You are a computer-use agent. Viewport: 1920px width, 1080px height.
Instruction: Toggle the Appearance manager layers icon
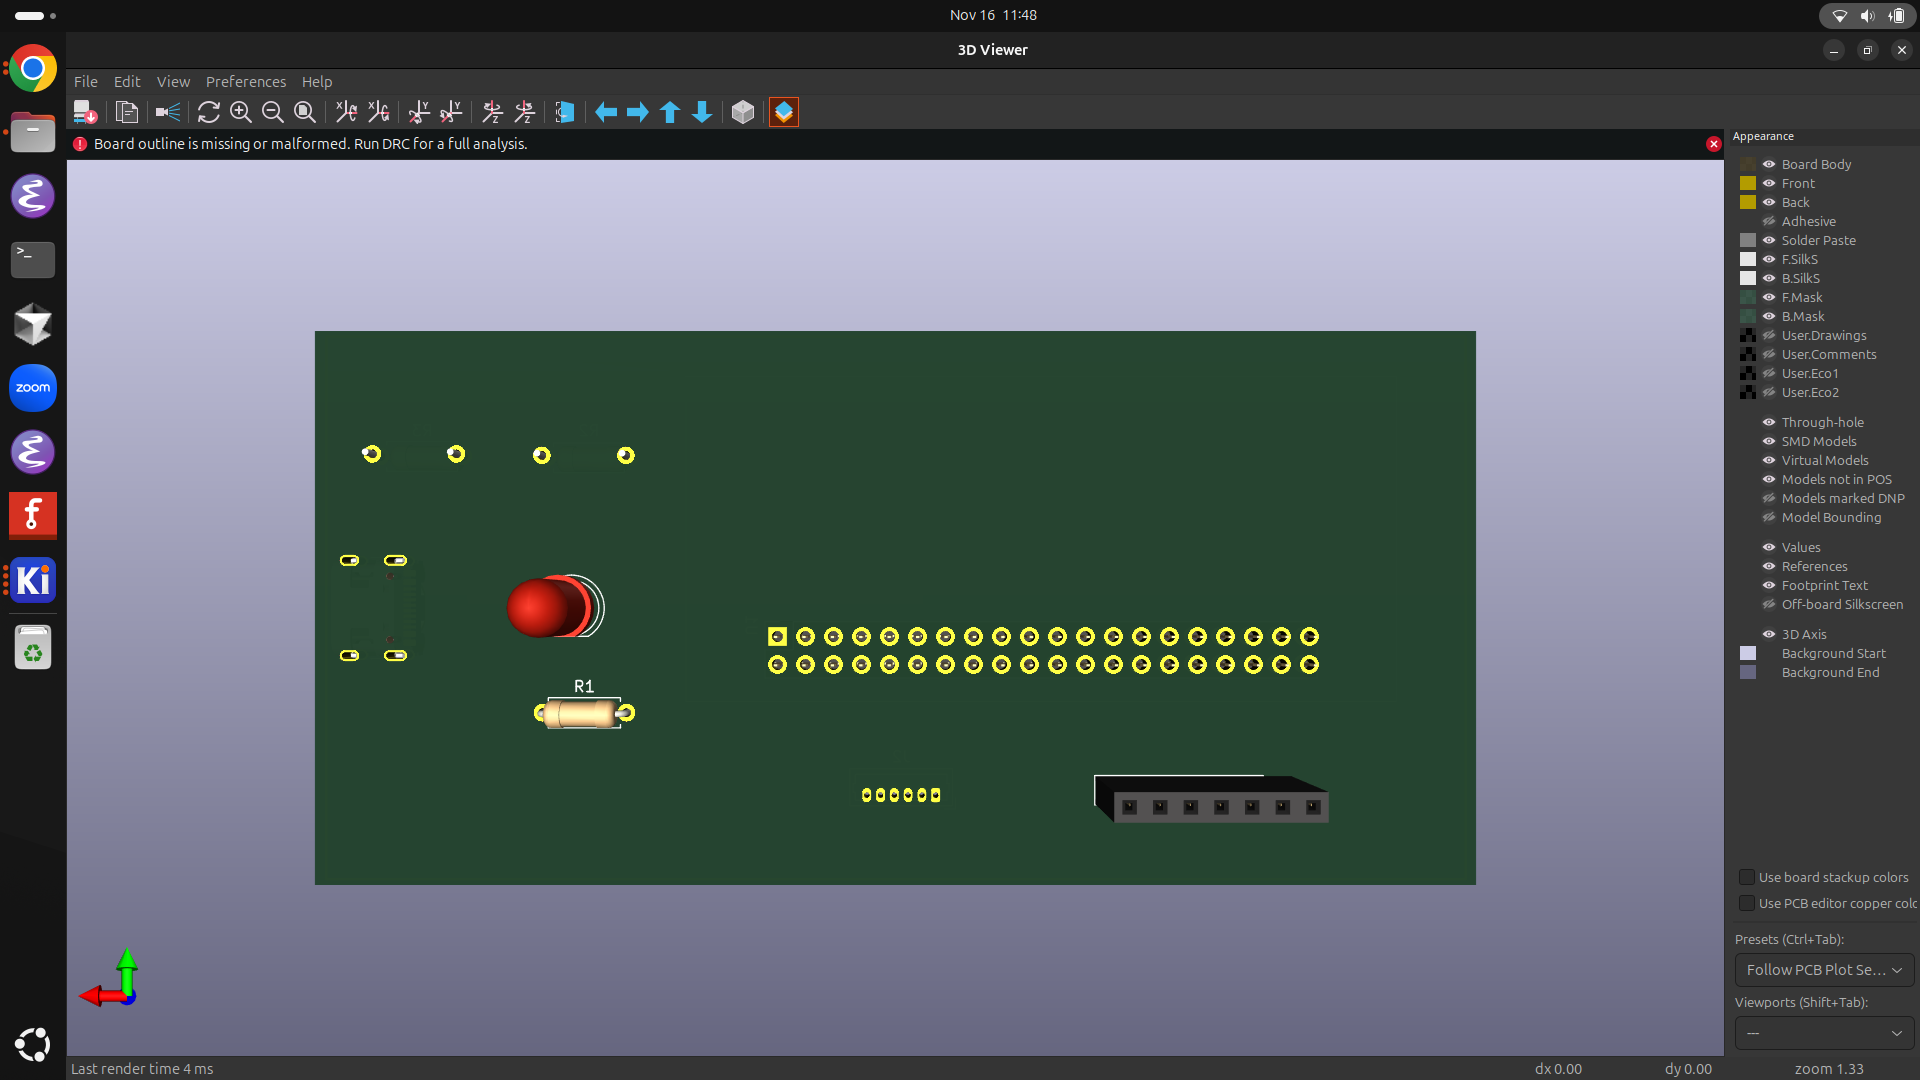coord(784,112)
